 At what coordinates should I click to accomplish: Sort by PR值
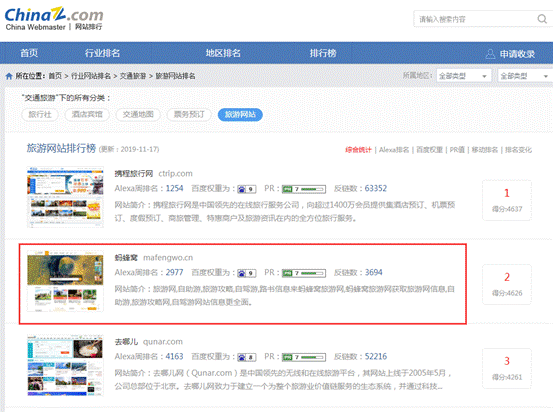(457, 150)
